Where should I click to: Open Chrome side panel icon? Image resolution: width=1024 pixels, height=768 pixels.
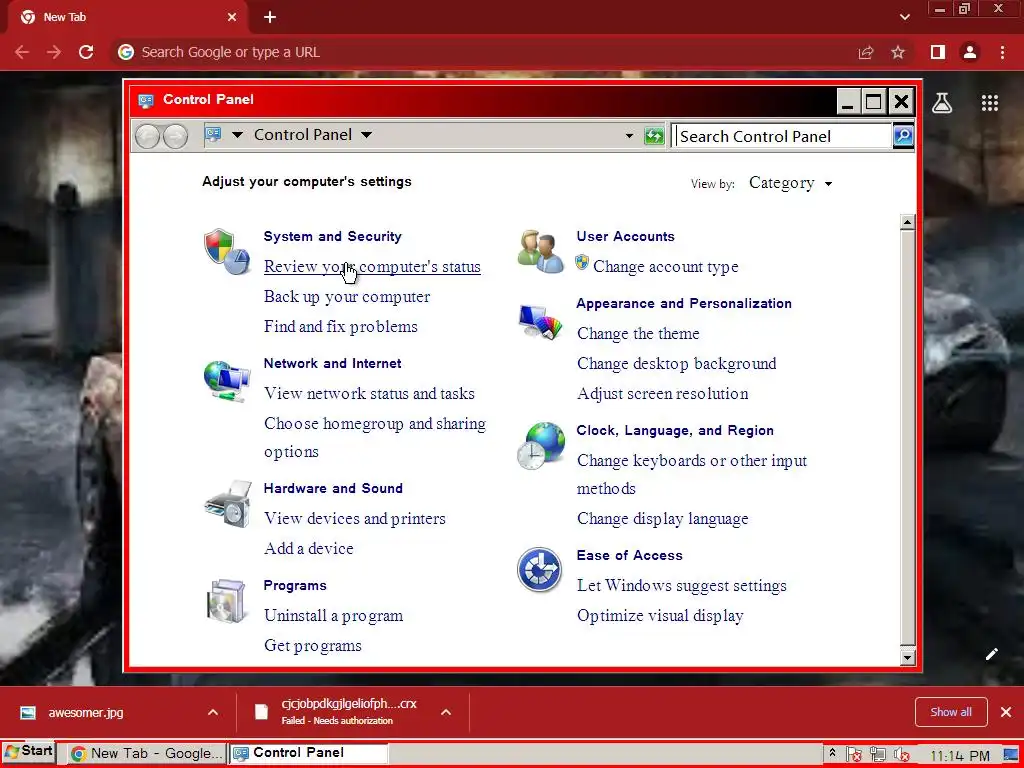[x=938, y=52]
